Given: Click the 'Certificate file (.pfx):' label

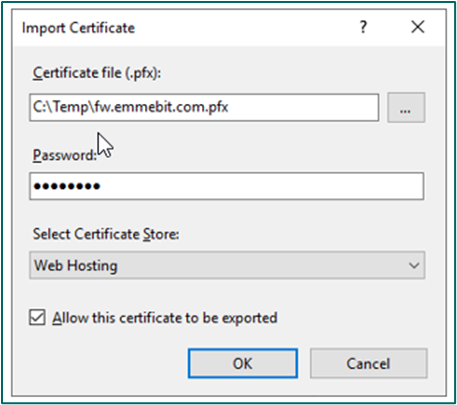Looking at the screenshot, I should click(x=97, y=73).
